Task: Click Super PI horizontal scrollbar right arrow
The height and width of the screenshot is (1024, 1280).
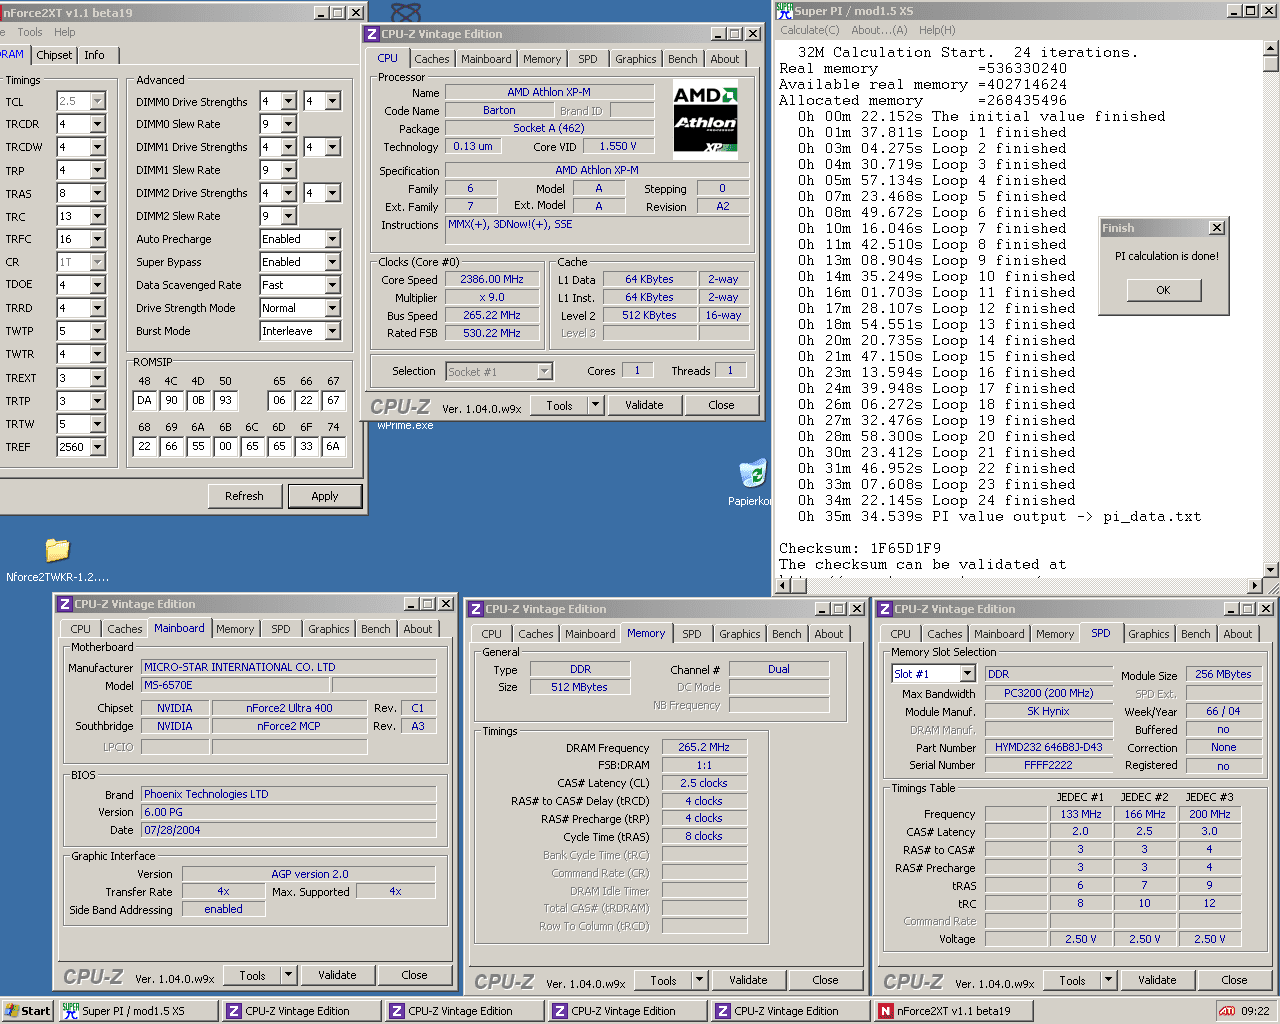Action: (x=1255, y=586)
